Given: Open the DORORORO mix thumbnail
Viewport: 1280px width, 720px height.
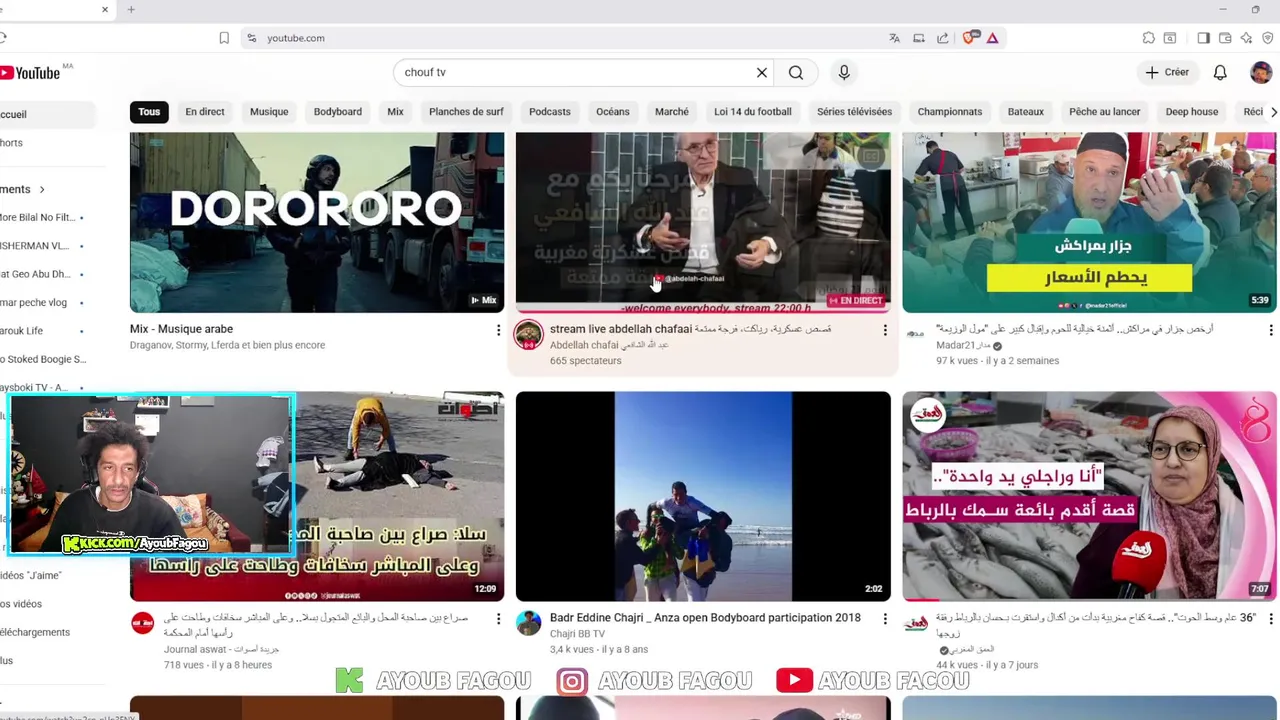Looking at the screenshot, I should click(317, 222).
